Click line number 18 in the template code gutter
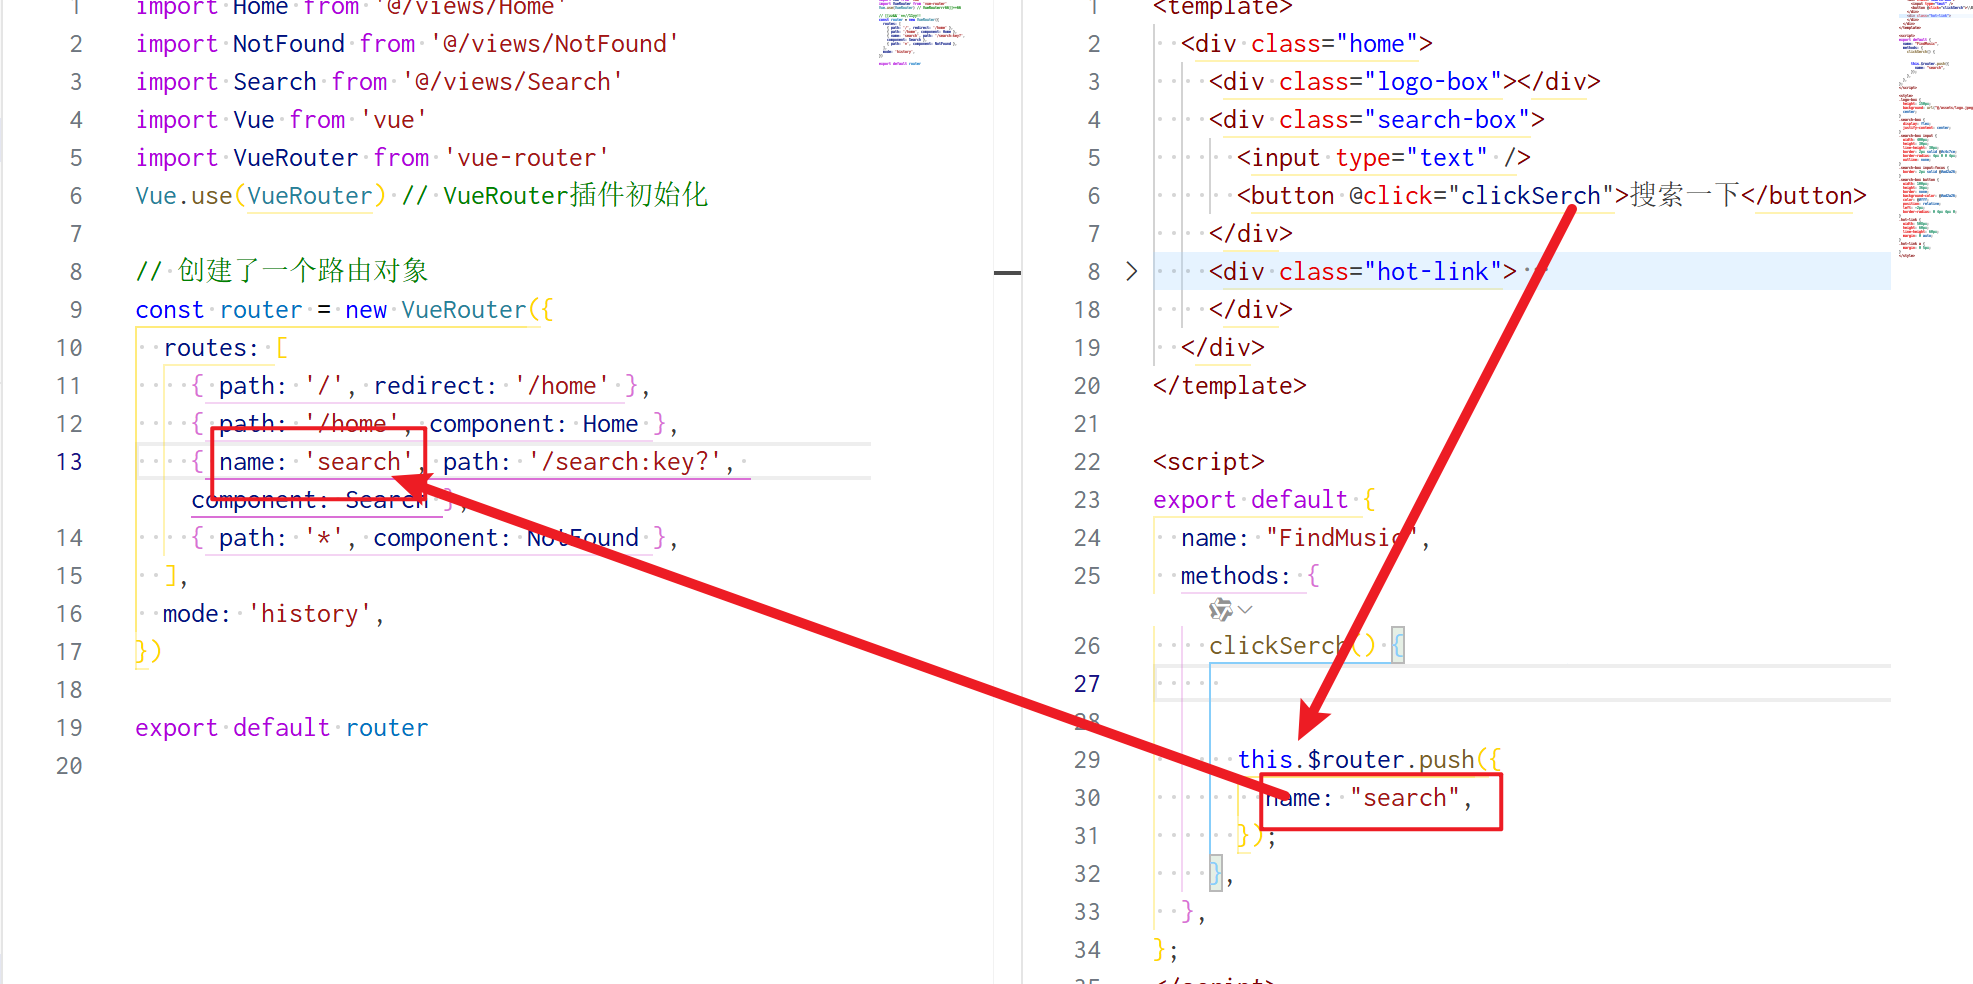Image resolution: width=1973 pixels, height=984 pixels. click(1087, 310)
